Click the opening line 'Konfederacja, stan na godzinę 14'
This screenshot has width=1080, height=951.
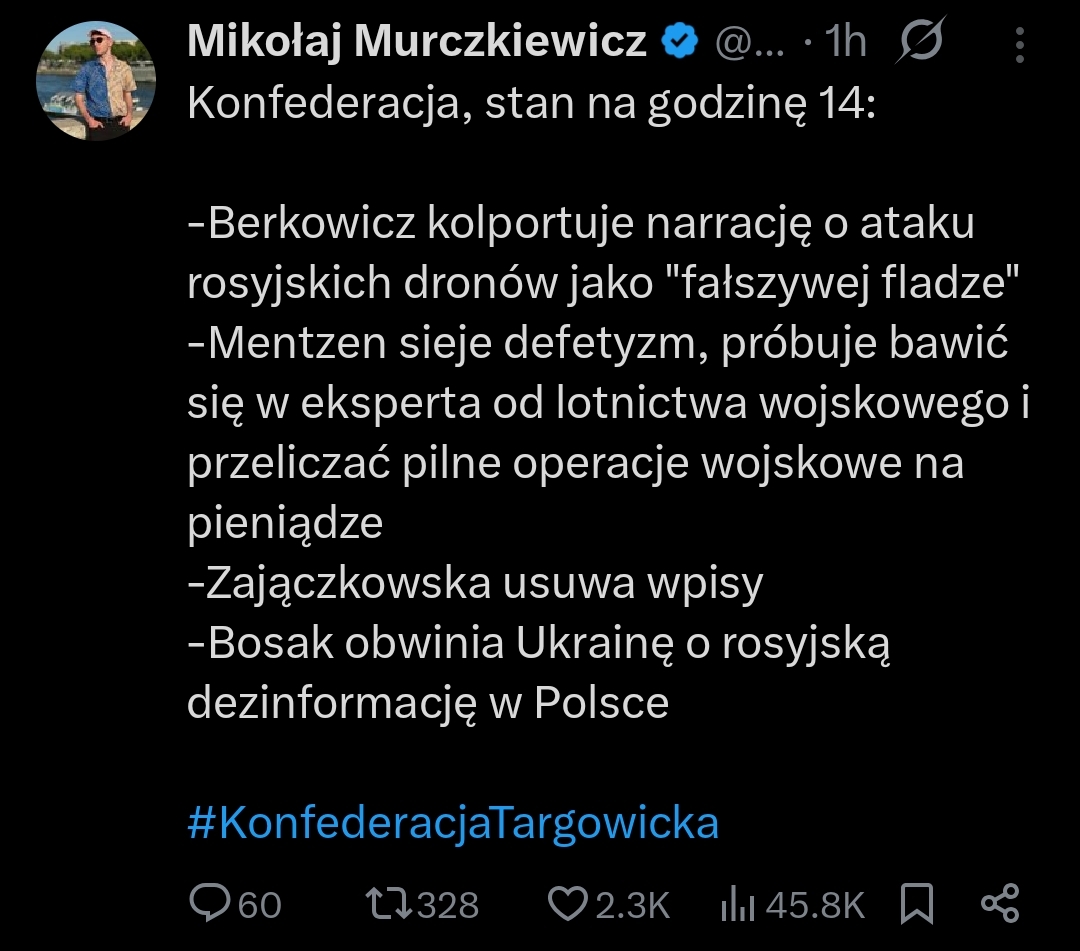point(530,105)
